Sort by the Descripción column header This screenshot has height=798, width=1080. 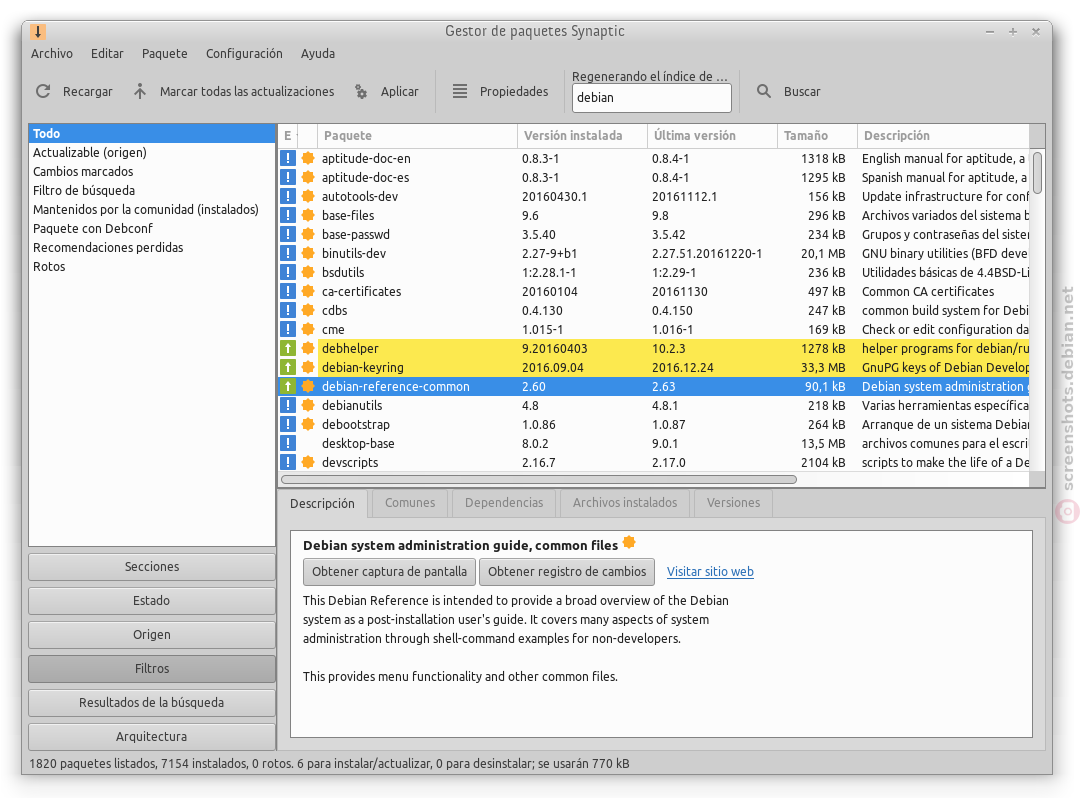pos(943,136)
